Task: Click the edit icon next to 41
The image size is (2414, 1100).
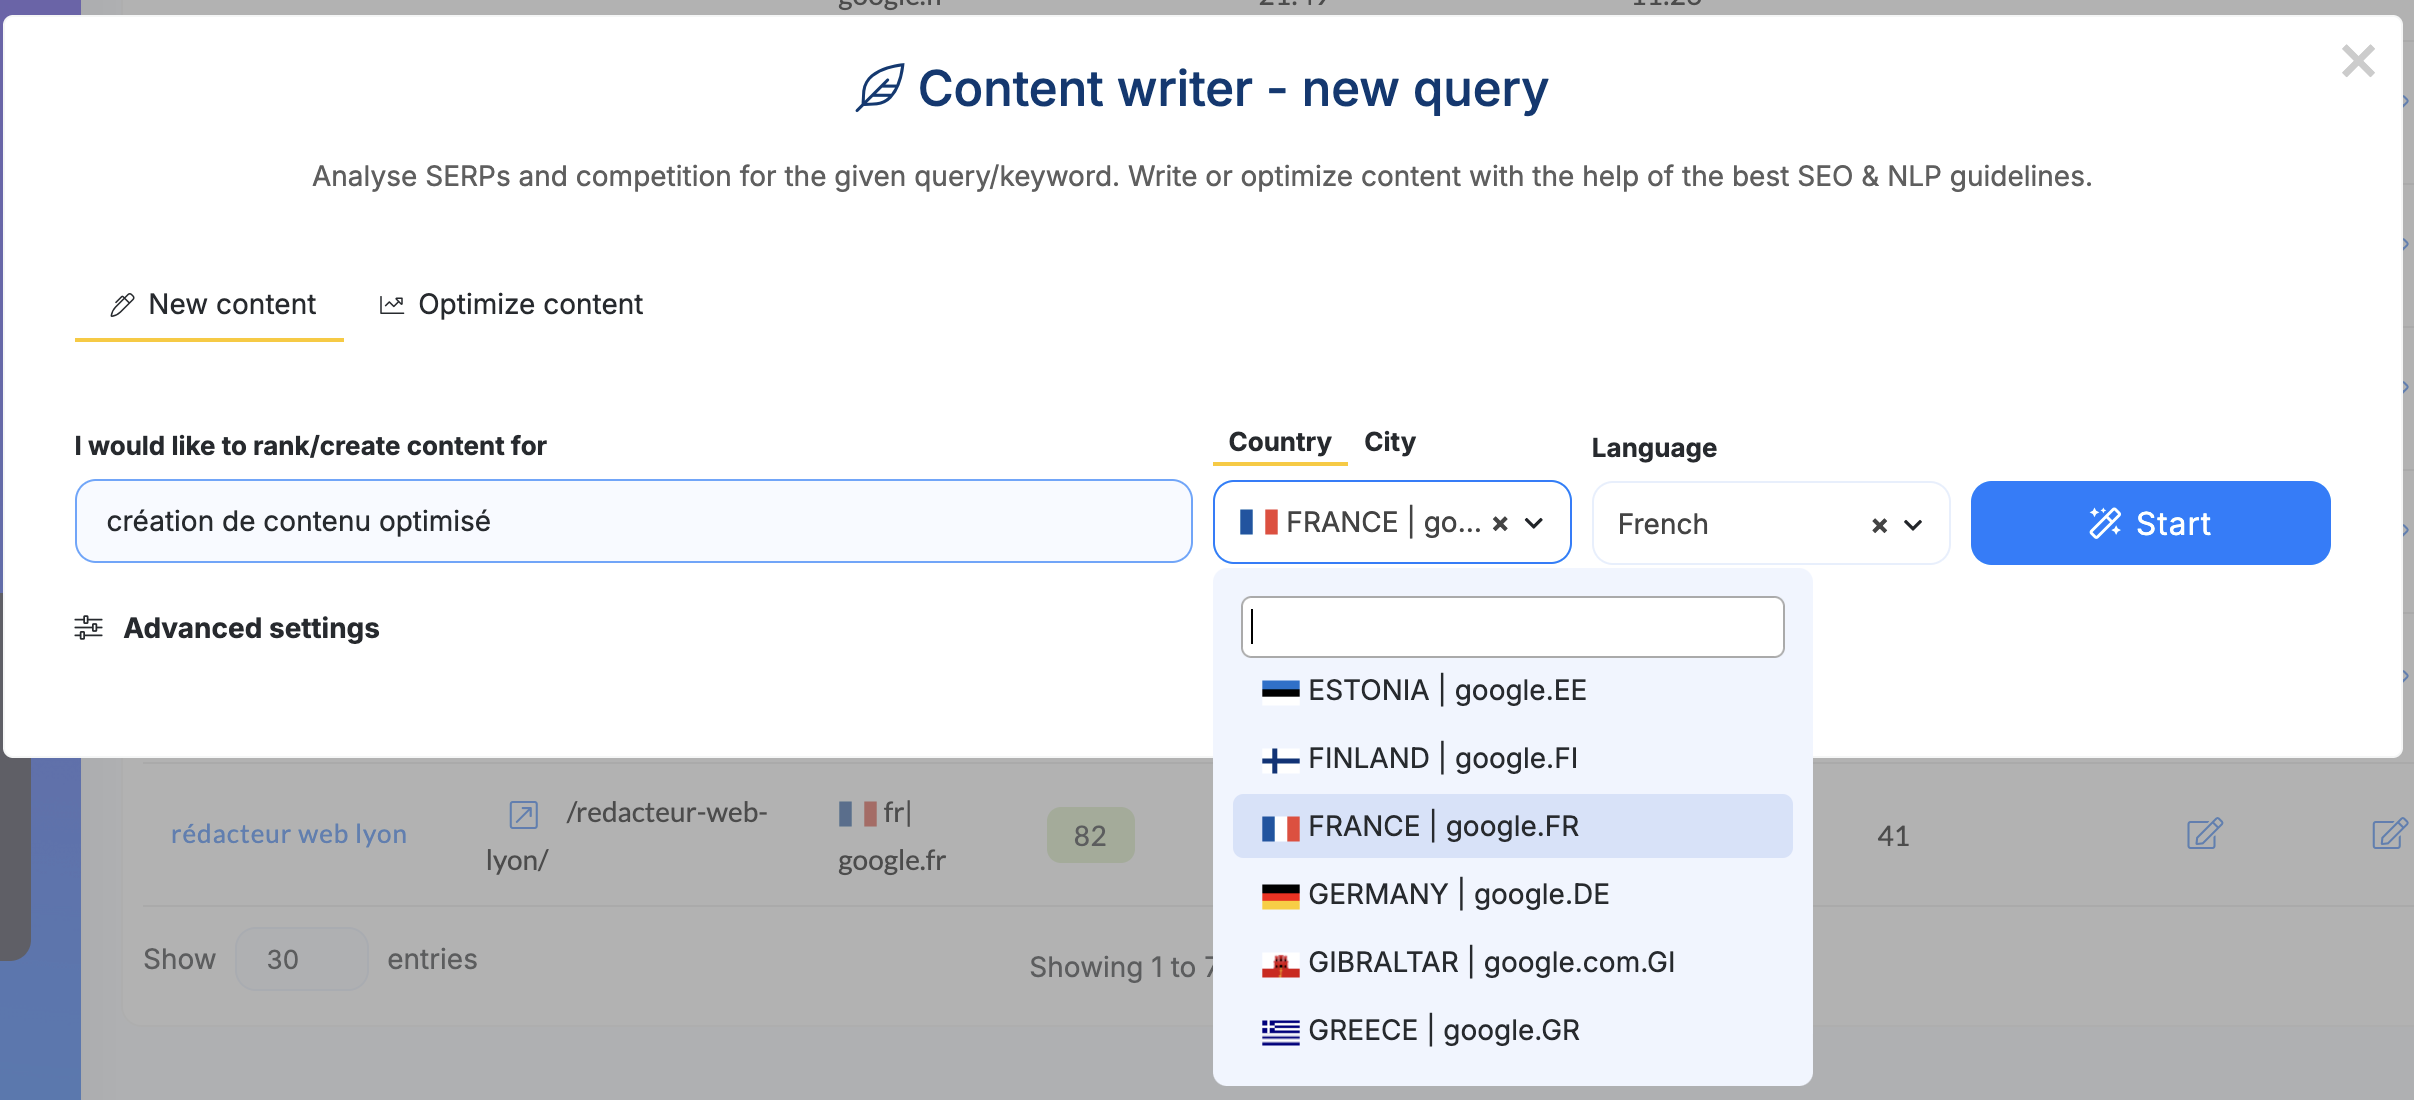Action: tap(2204, 834)
